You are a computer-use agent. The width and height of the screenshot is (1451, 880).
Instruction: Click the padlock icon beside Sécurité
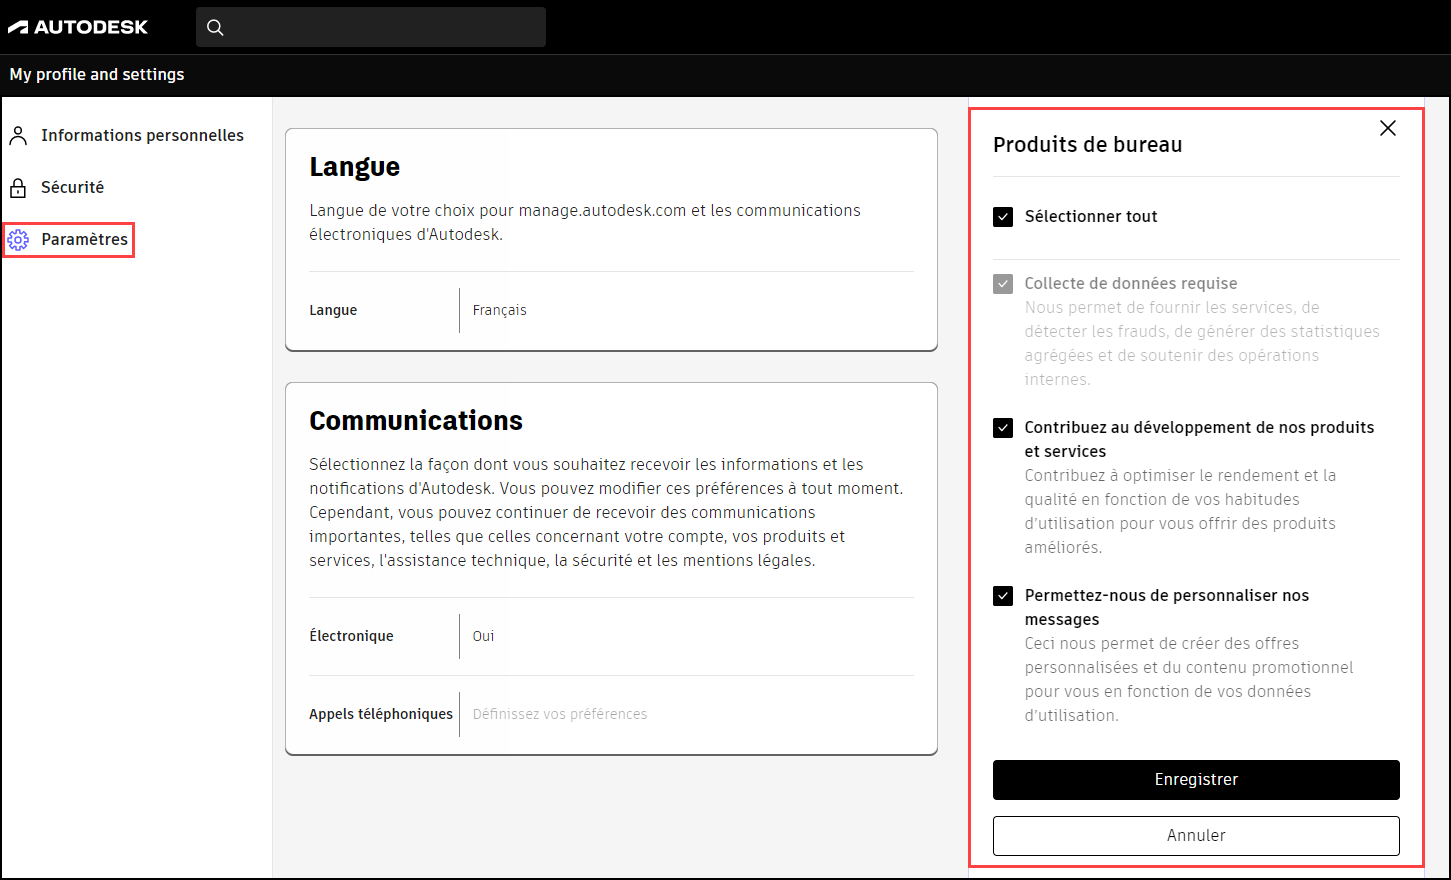click(x=17, y=187)
